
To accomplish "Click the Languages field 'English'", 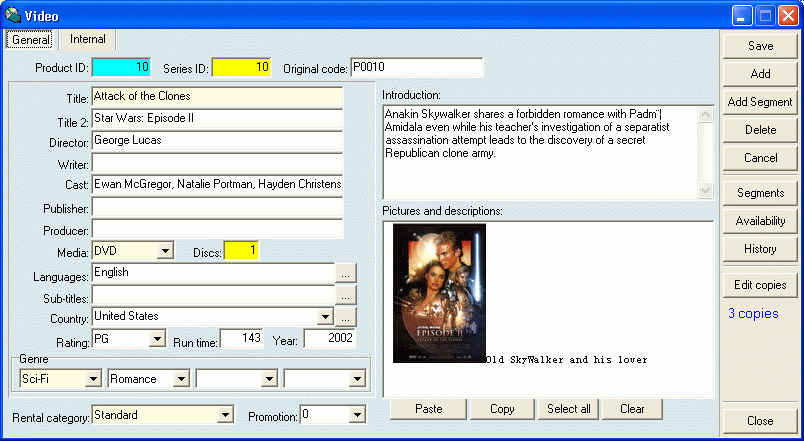I will [x=213, y=273].
